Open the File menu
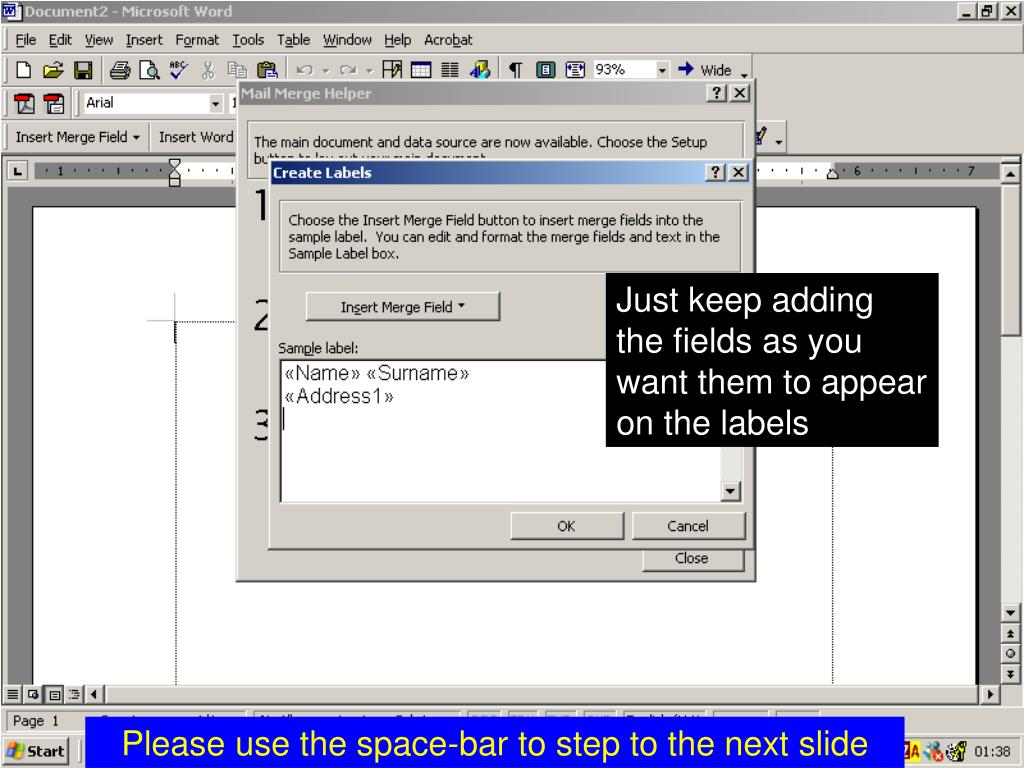1024x768 pixels. [x=25, y=40]
